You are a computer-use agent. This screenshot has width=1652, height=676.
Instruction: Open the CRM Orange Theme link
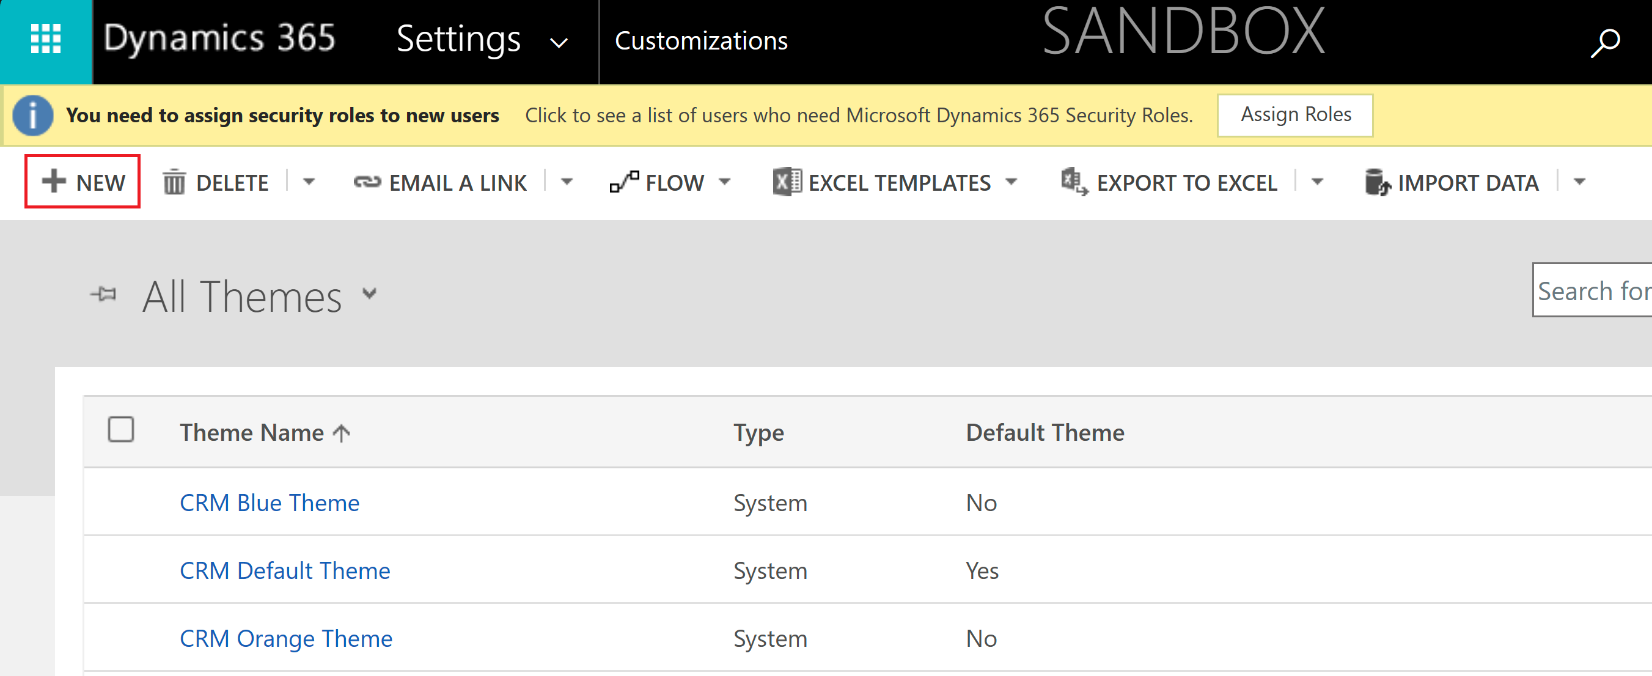pos(286,639)
